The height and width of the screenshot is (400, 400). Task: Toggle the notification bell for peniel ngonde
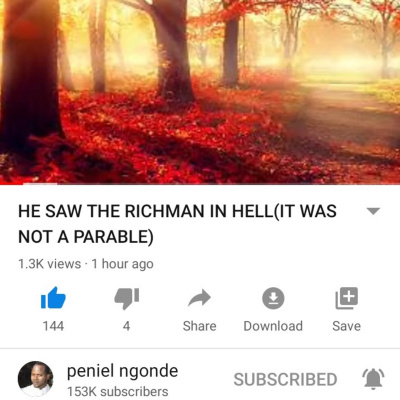coord(373,379)
